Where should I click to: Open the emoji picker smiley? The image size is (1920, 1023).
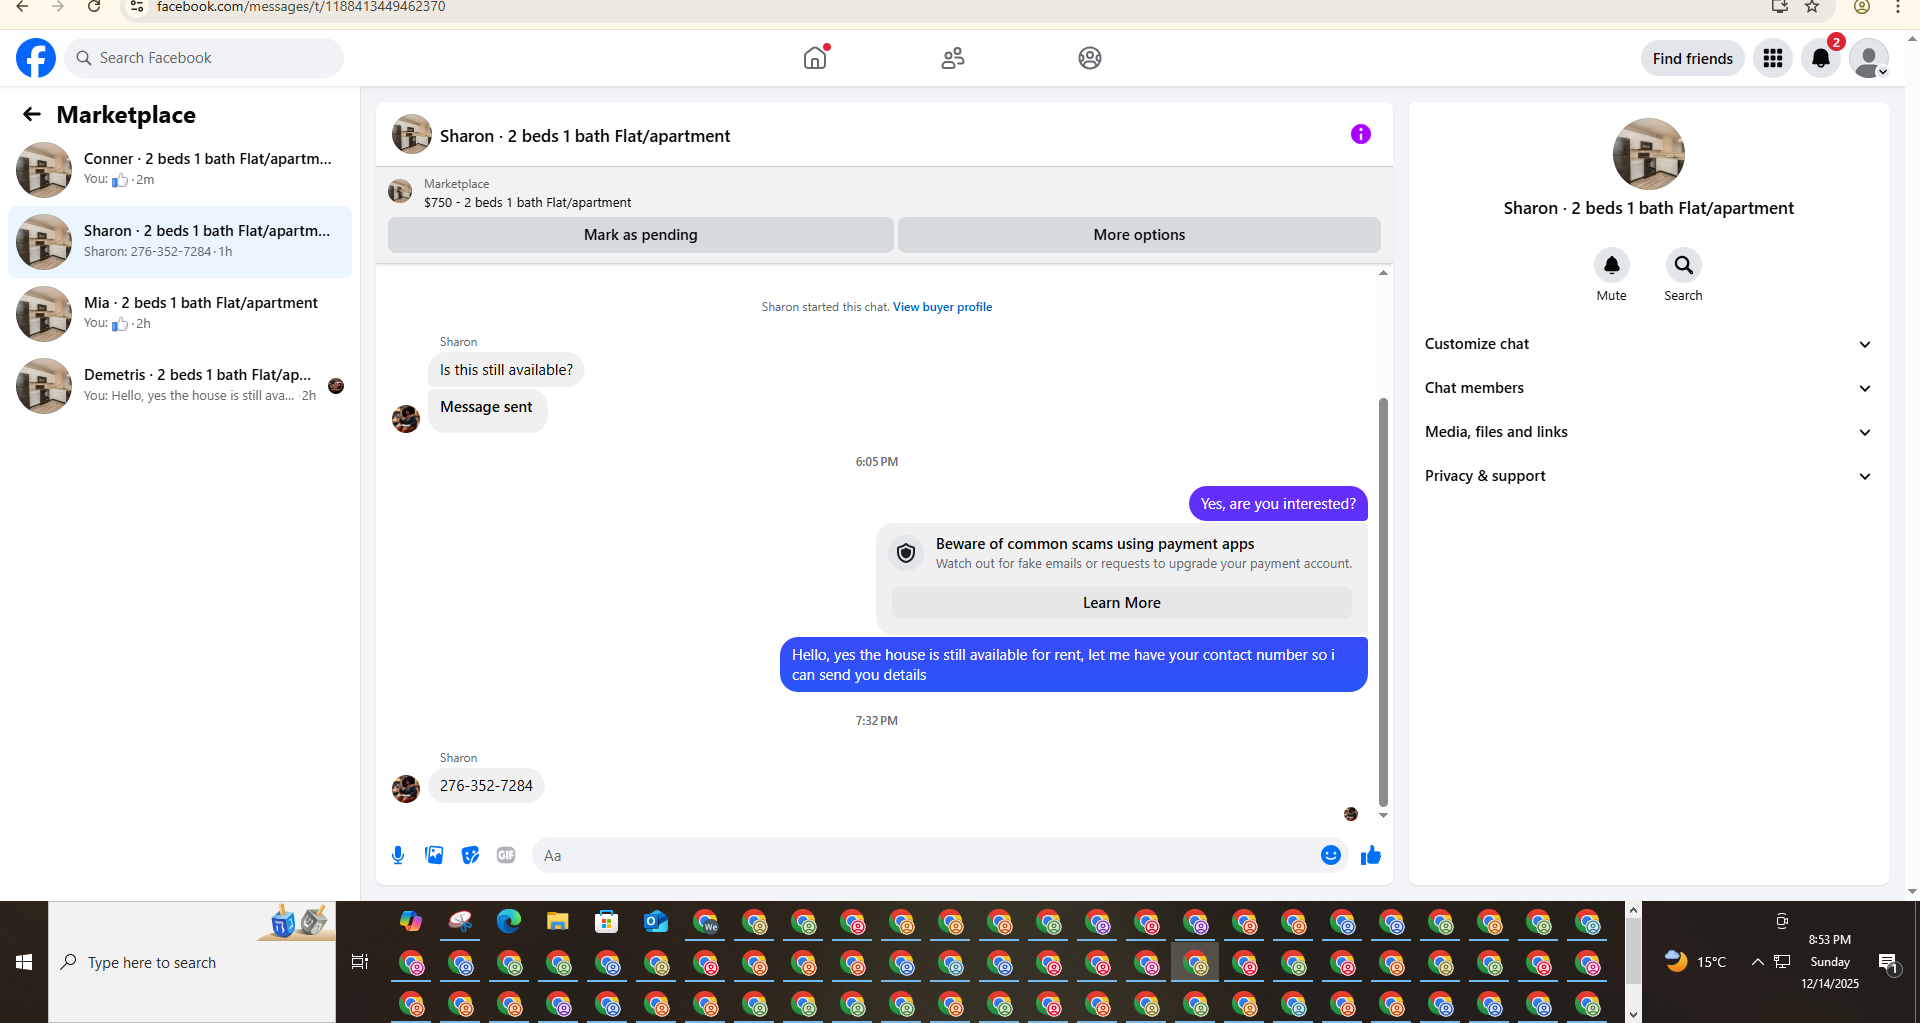pyautogui.click(x=1330, y=855)
